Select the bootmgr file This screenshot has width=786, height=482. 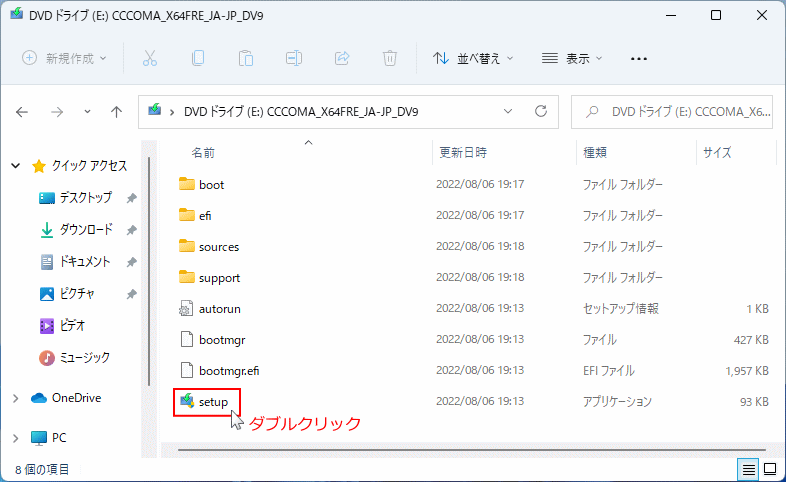point(222,340)
